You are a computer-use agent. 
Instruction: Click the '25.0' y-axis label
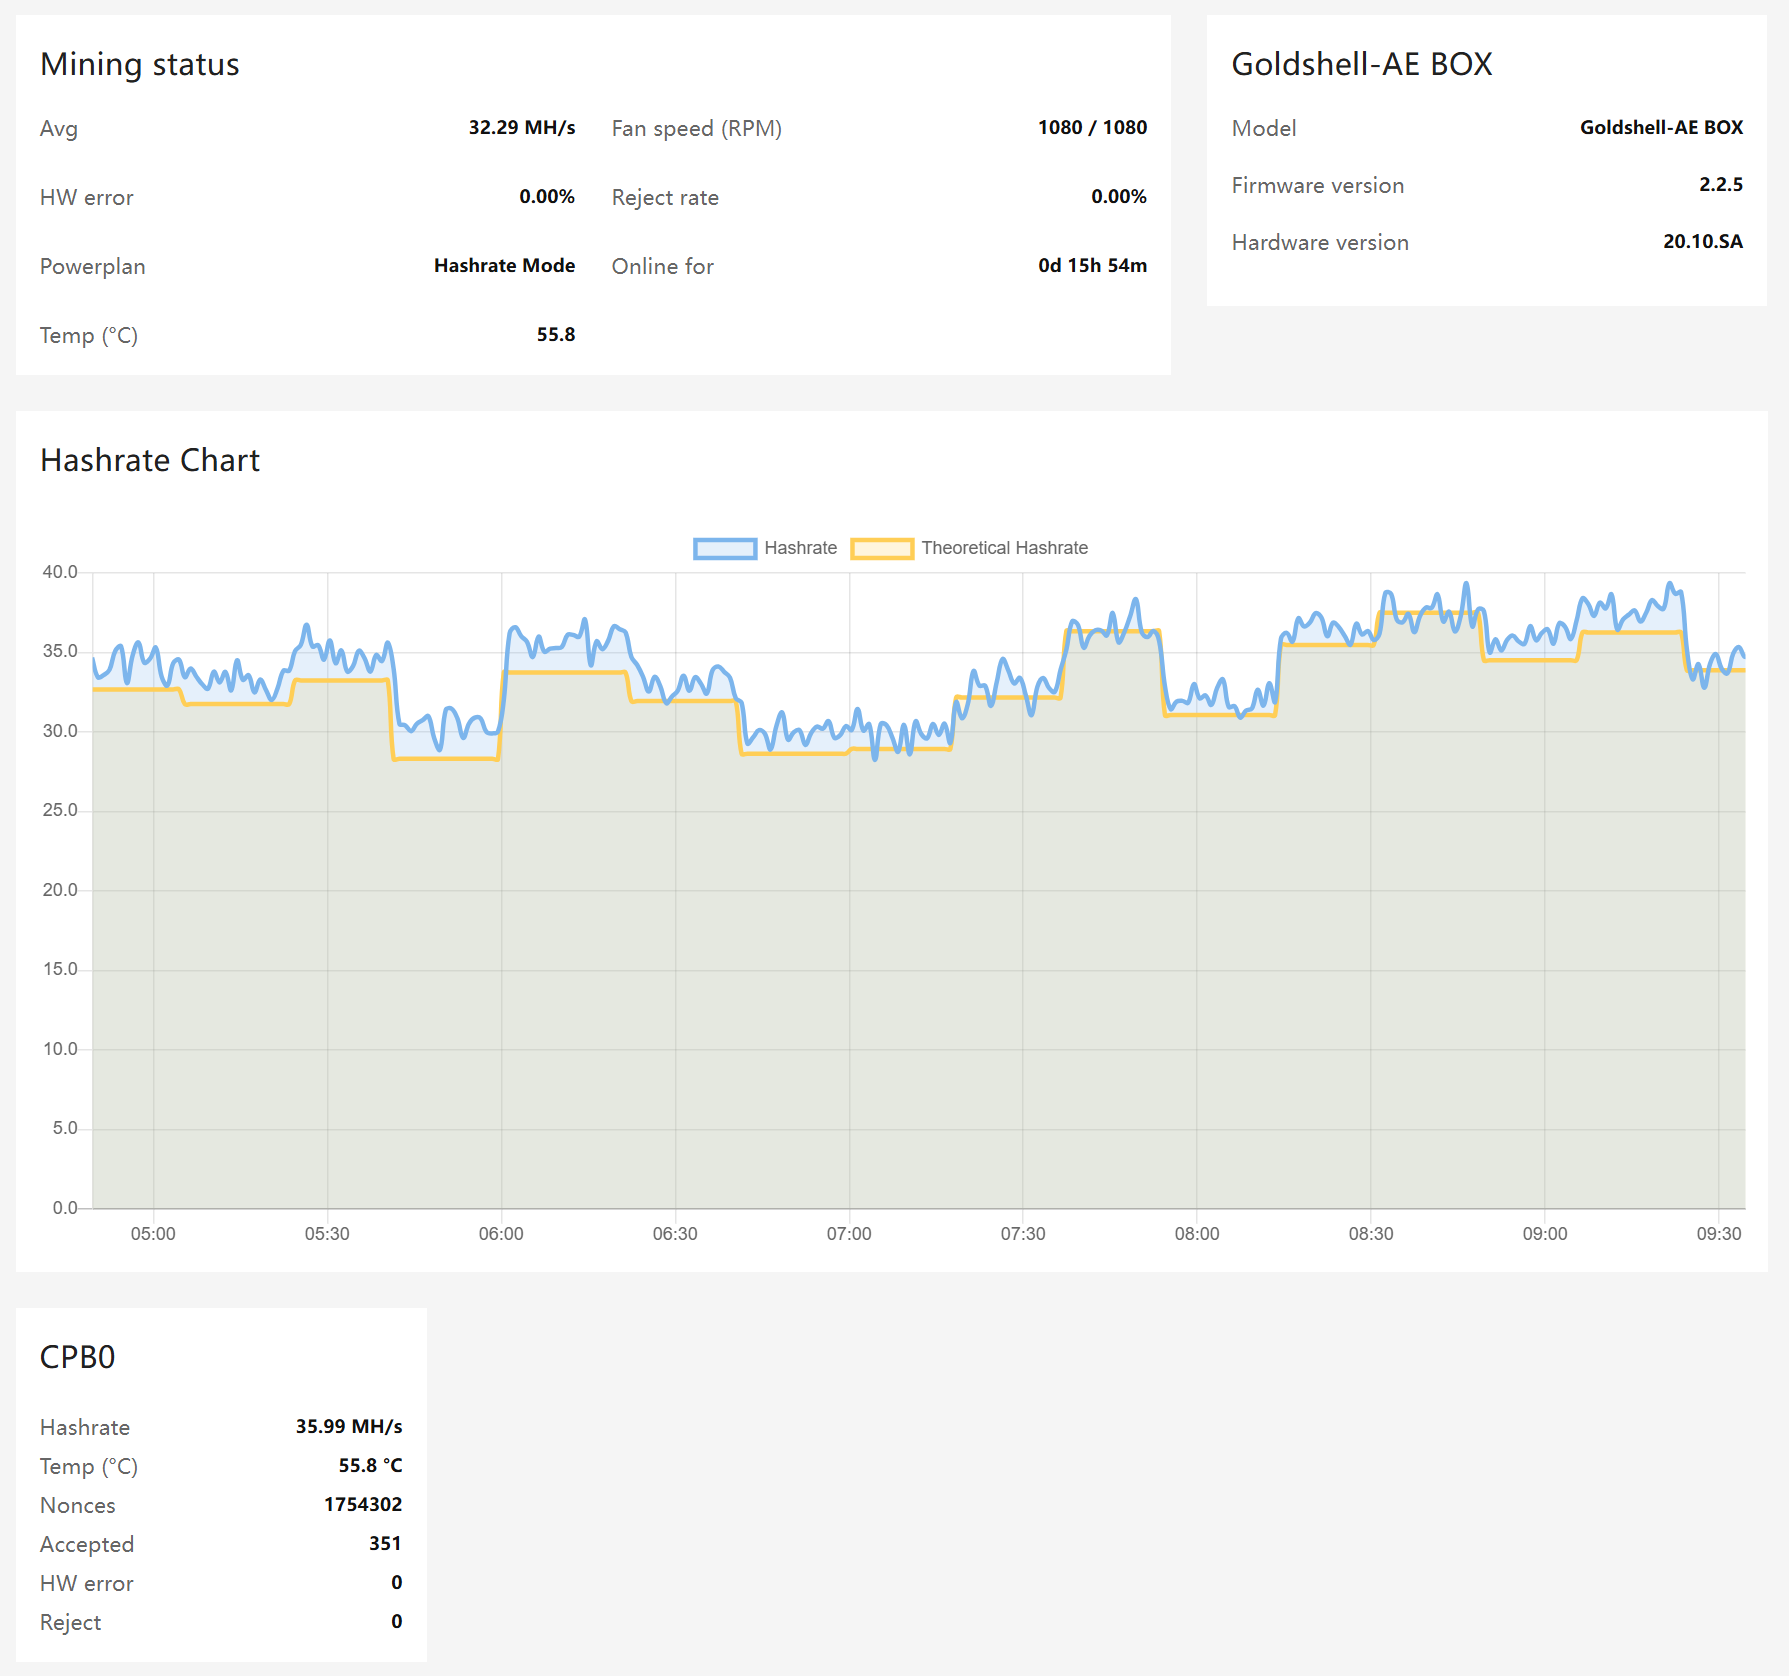60,810
